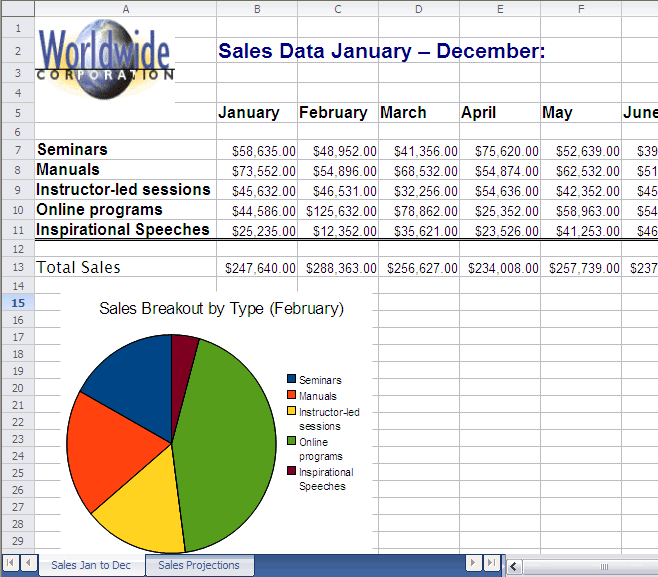Select January total $247,640.00

coord(257,268)
